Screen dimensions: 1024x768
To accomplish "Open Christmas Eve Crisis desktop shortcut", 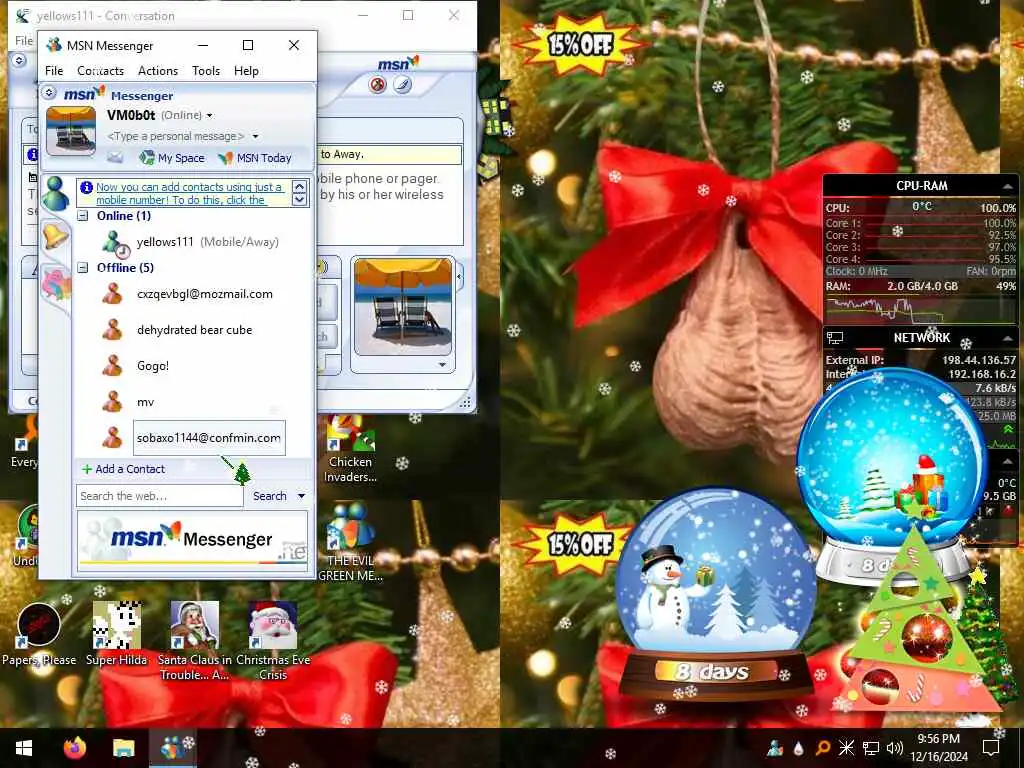I will [273, 640].
